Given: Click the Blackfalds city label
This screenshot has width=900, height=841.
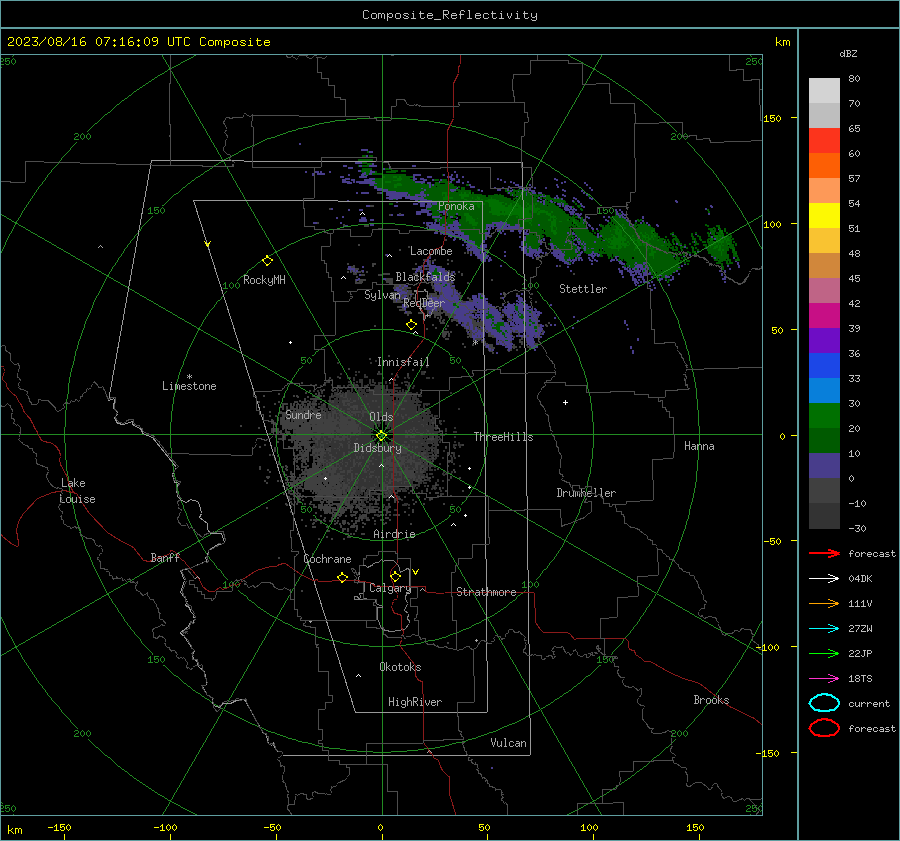Looking at the screenshot, I should coord(425,277).
